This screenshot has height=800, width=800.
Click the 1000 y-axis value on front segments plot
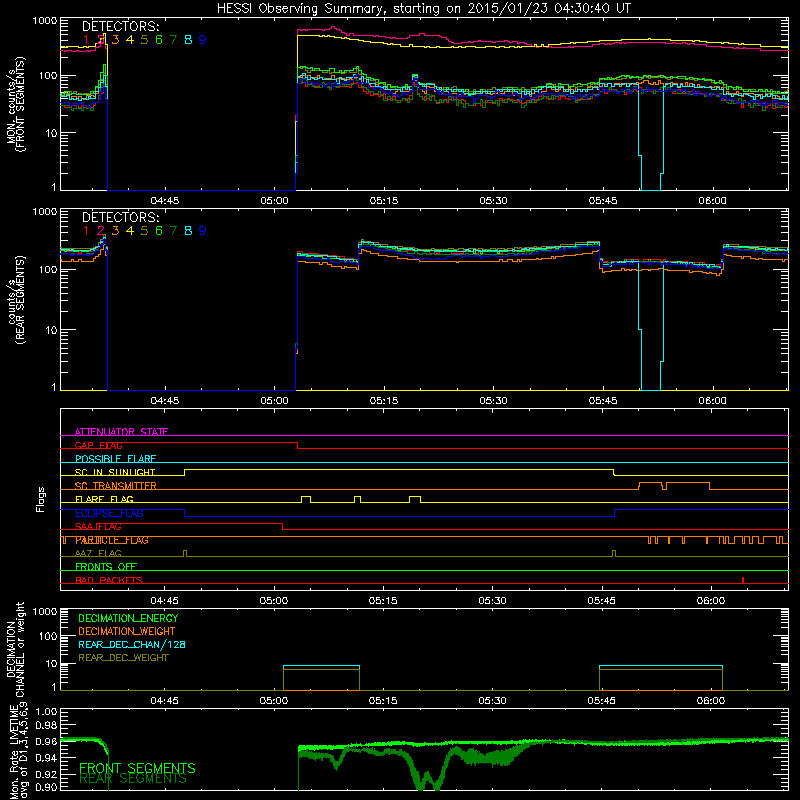tap(45, 21)
